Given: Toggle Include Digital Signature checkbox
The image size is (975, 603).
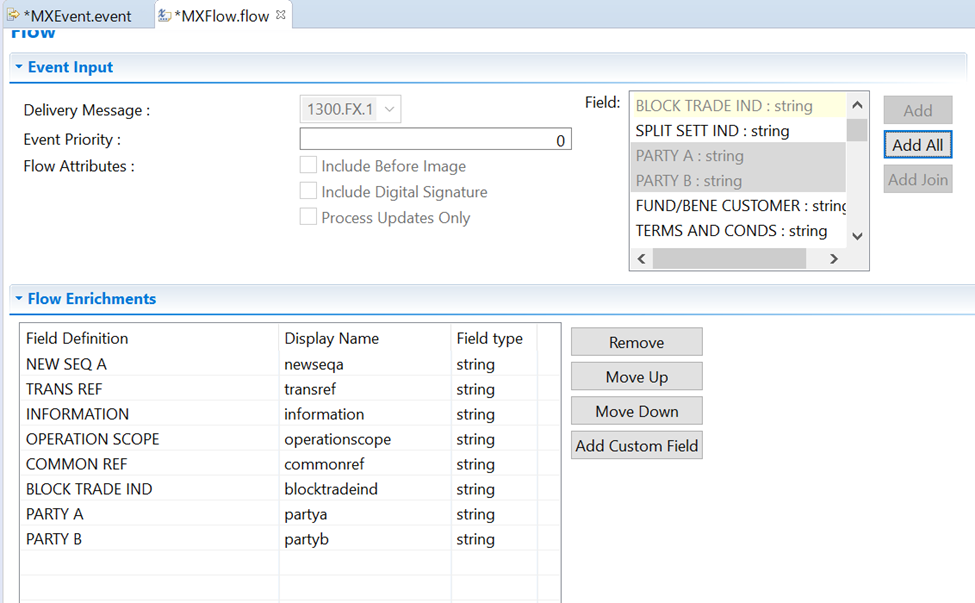Looking at the screenshot, I should pyautogui.click(x=309, y=192).
